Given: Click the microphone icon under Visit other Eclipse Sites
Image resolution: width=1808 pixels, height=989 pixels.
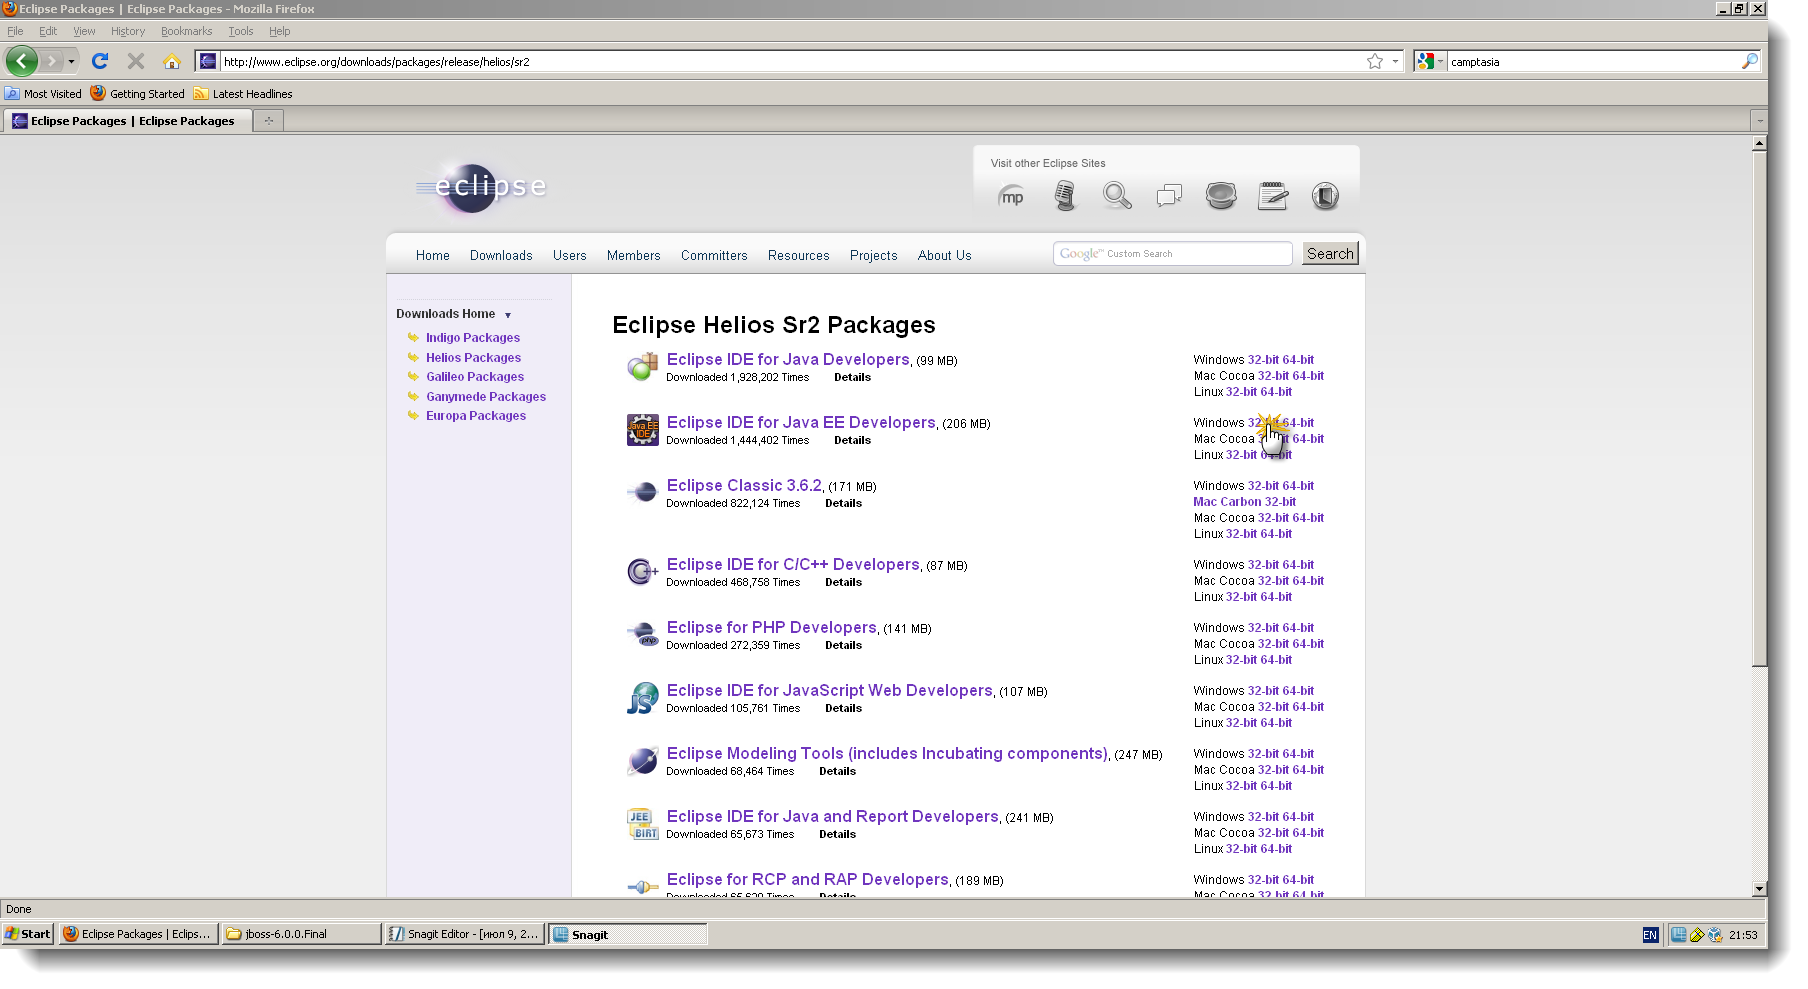Looking at the screenshot, I should click(x=1066, y=195).
